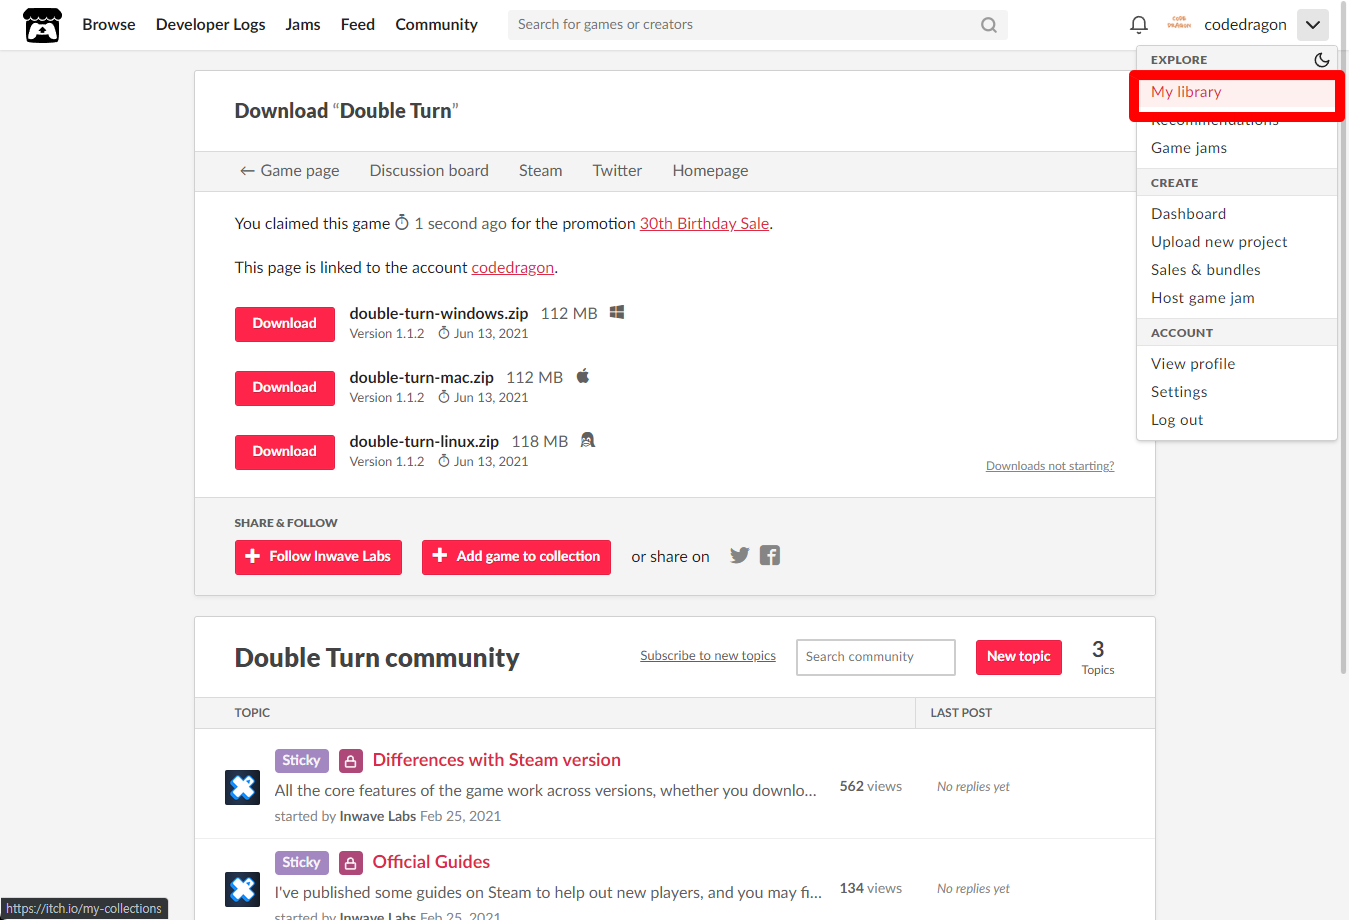Click the Differences topic lock icon
The height and width of the screenshot is (920, 1349).
[351, 761]
